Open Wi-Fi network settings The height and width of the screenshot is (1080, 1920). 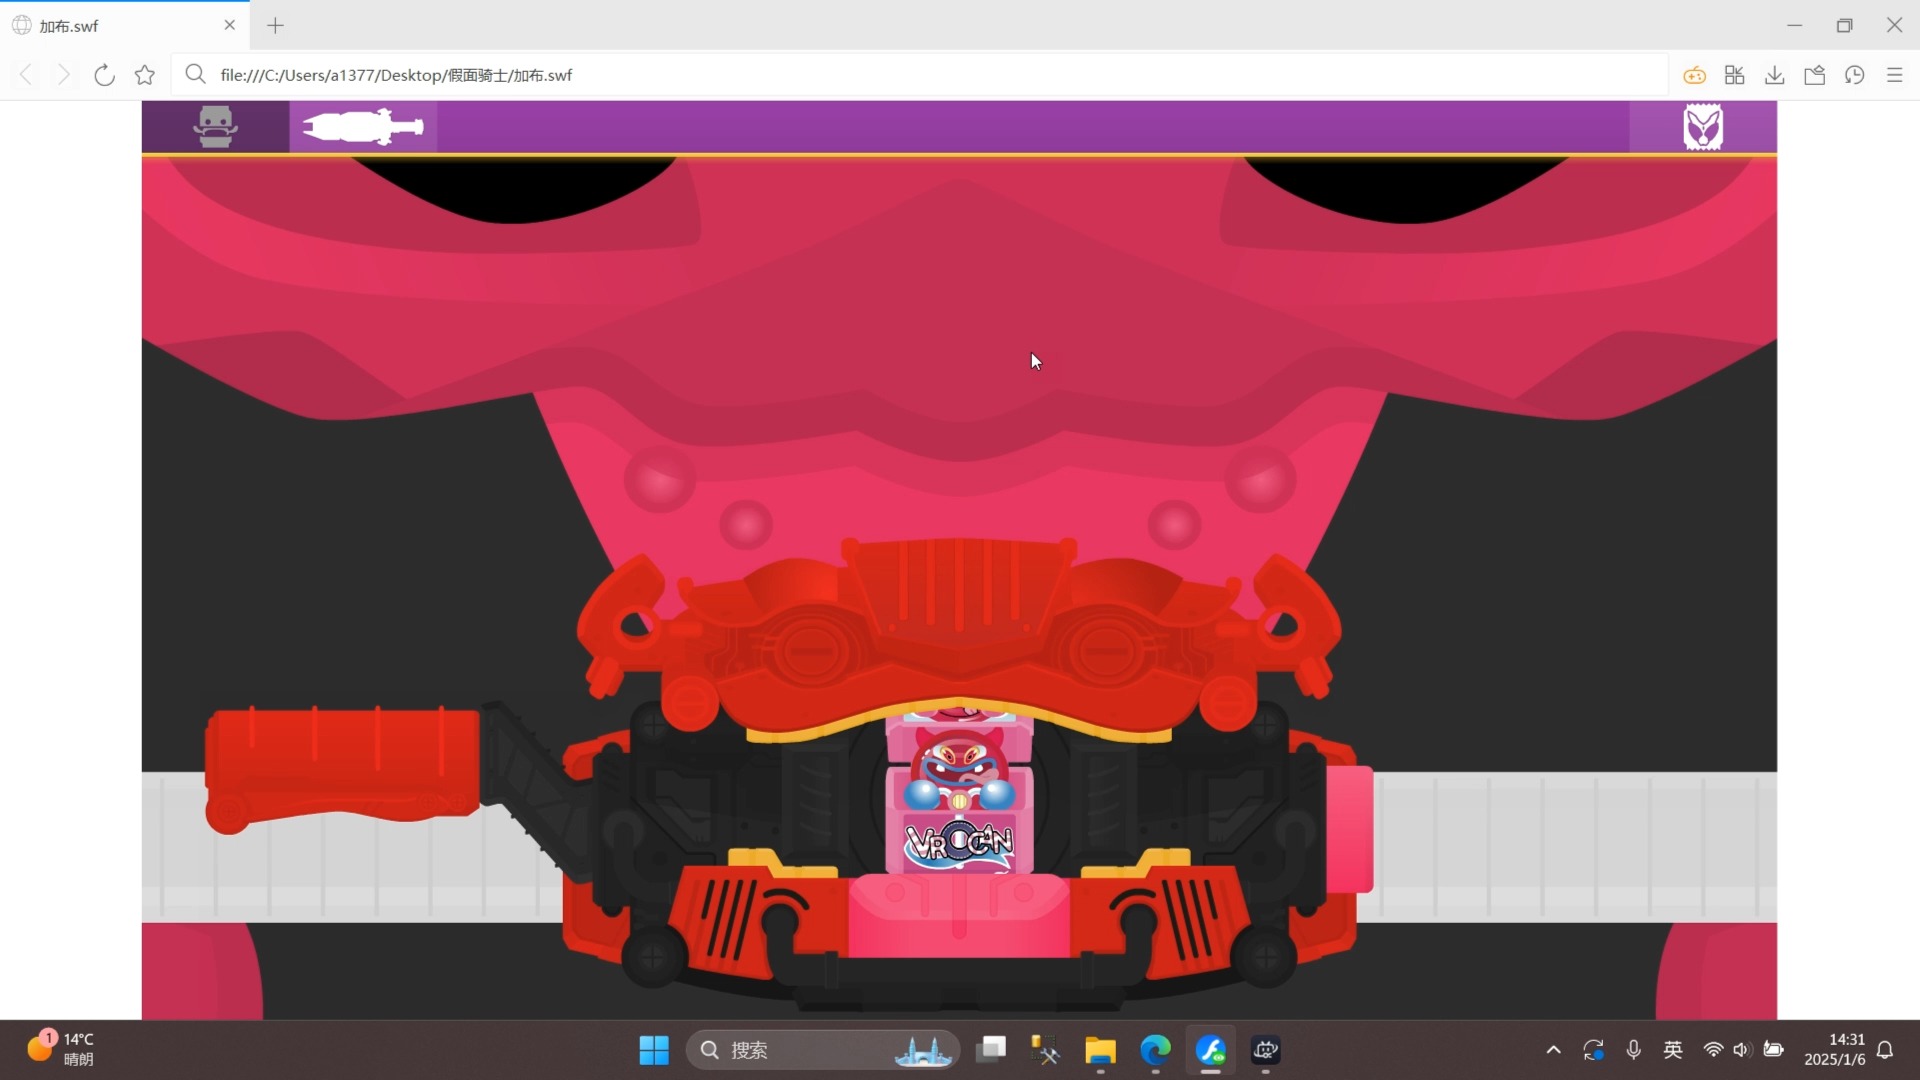tap(1713, 1050)
